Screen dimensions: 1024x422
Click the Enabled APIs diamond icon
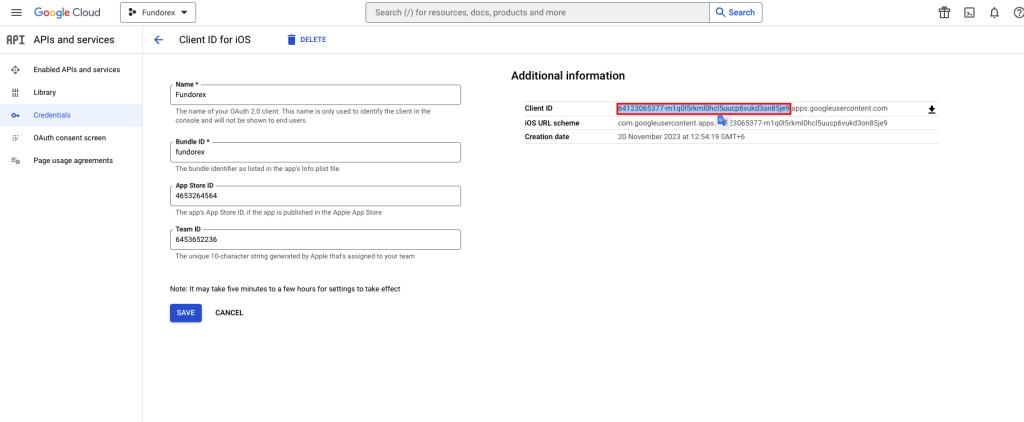(16, 69)
